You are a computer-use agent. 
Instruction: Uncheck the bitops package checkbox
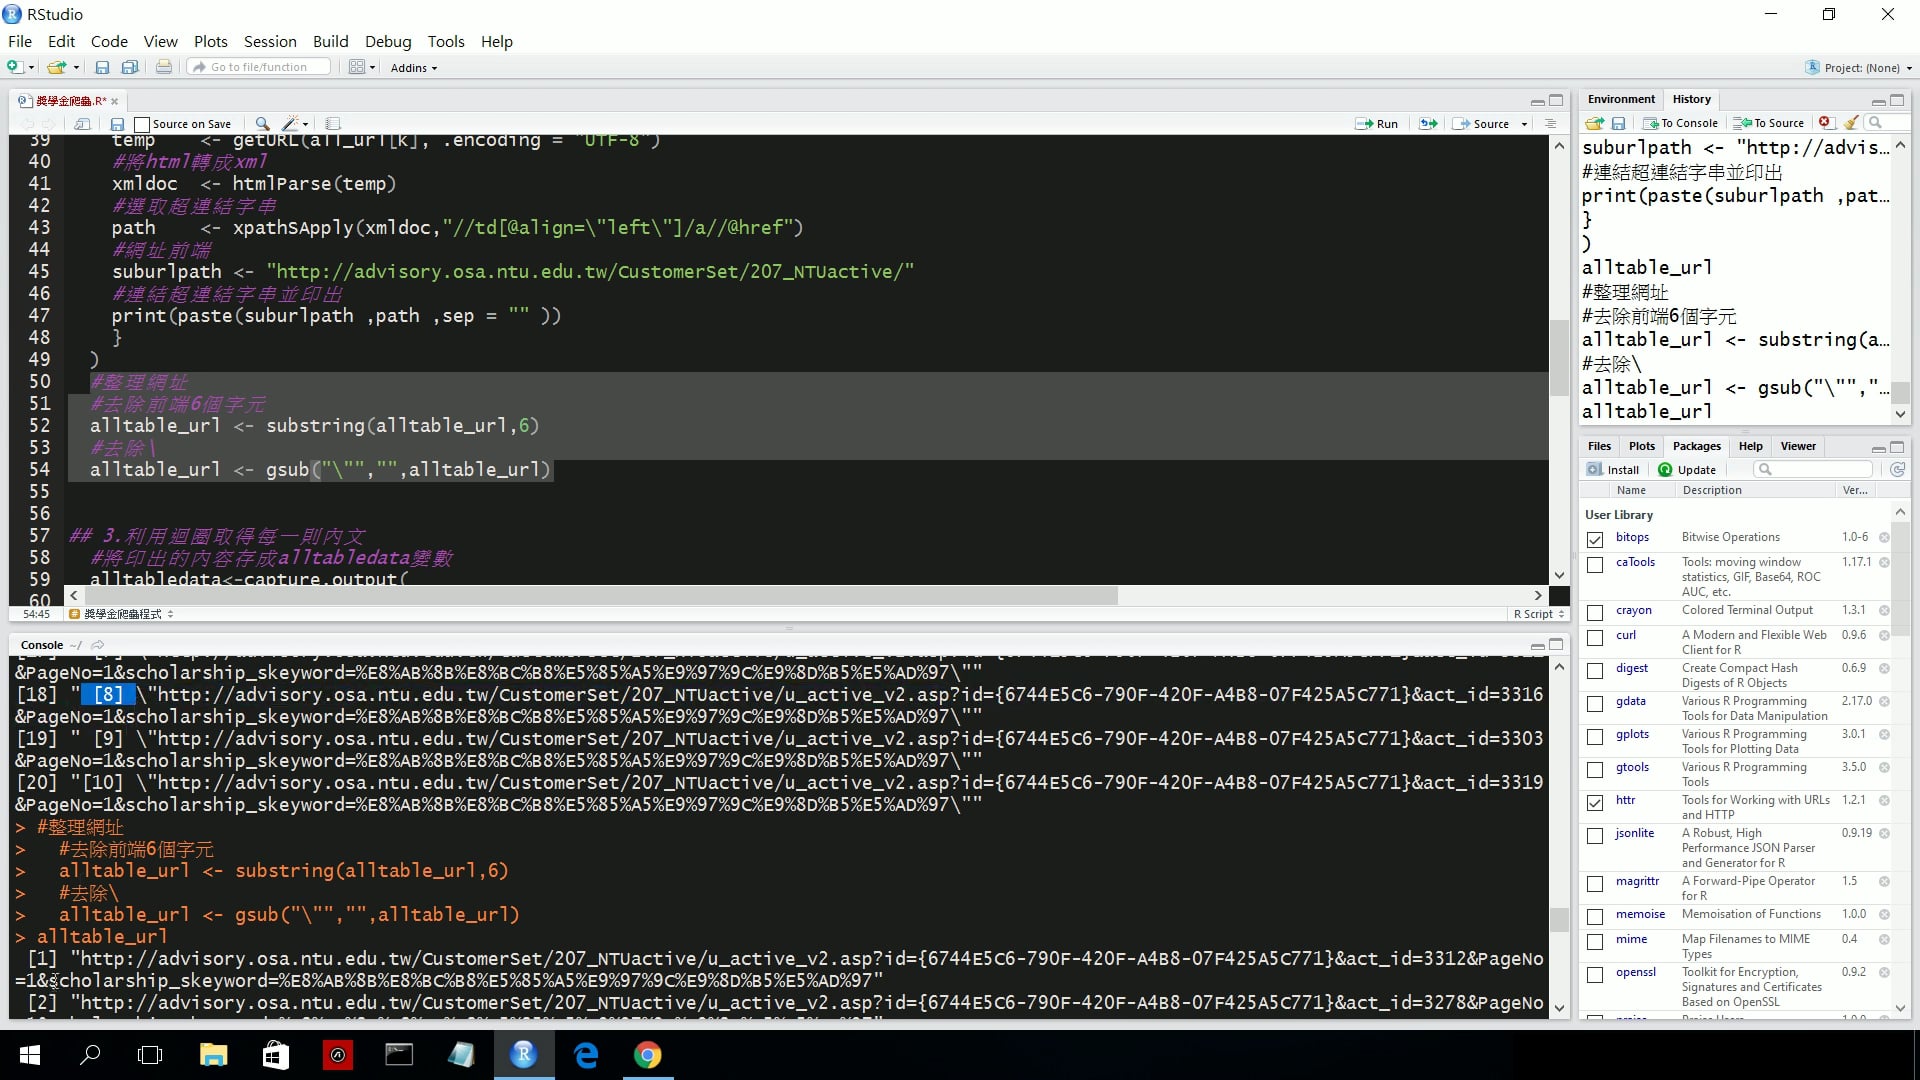click(1595, 539)
